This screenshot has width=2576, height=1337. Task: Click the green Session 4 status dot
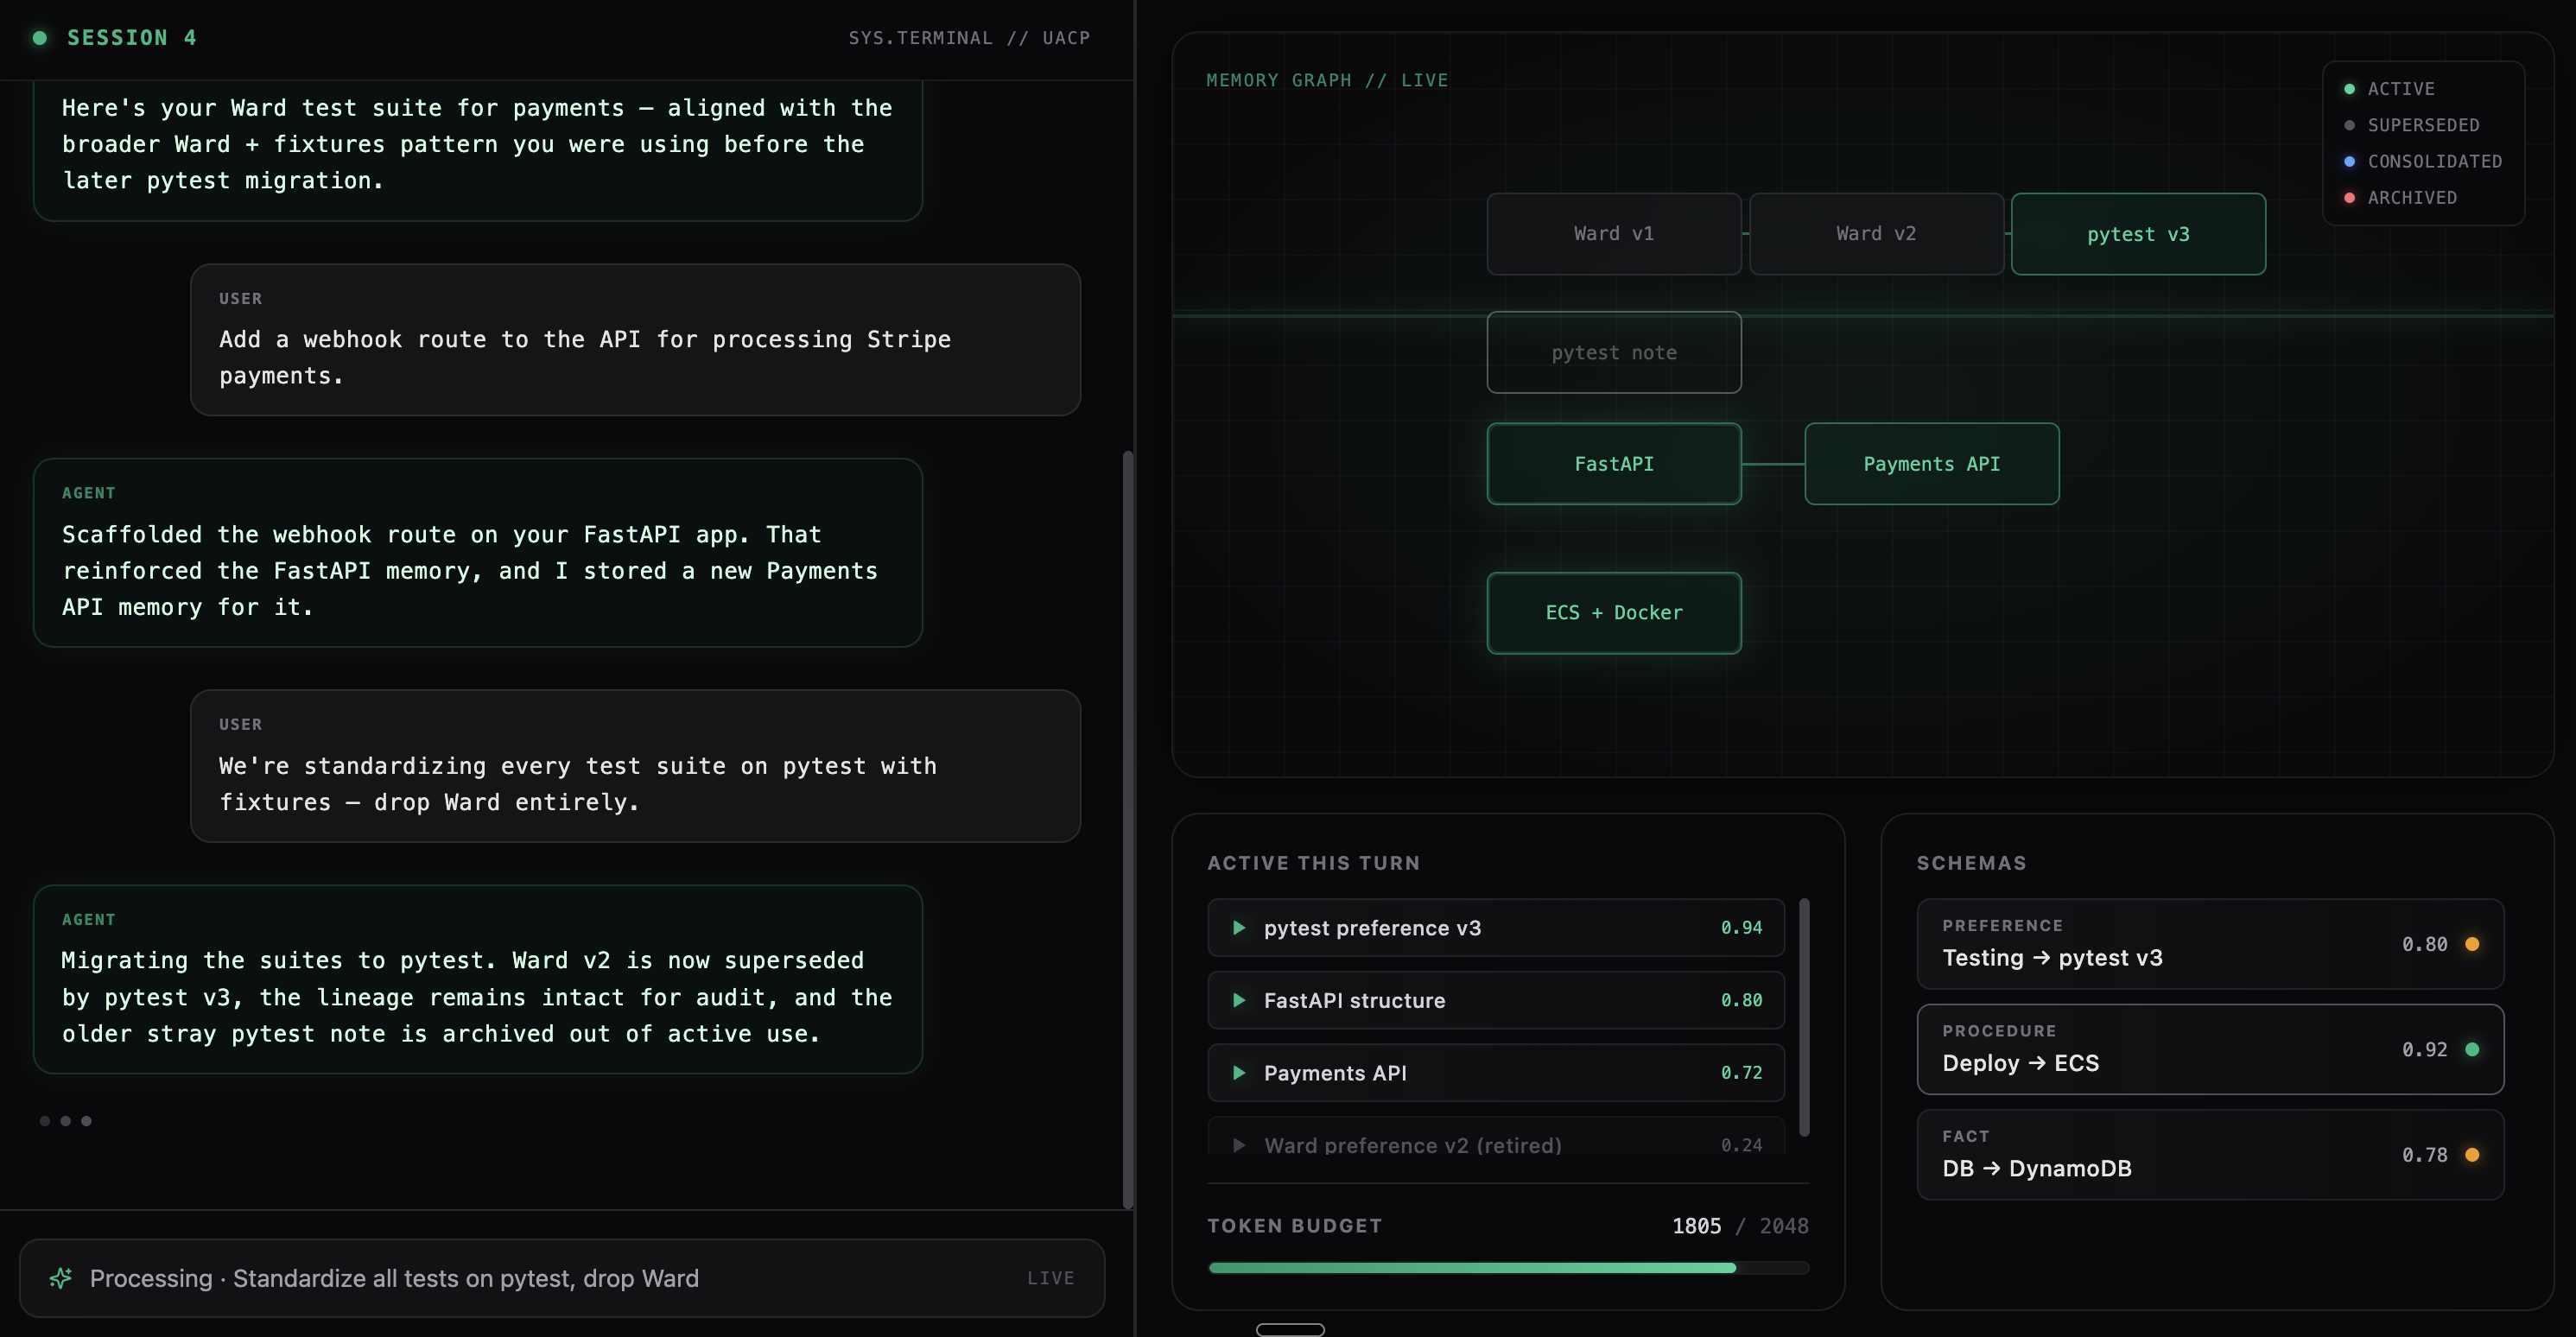(x=40, y=38)
